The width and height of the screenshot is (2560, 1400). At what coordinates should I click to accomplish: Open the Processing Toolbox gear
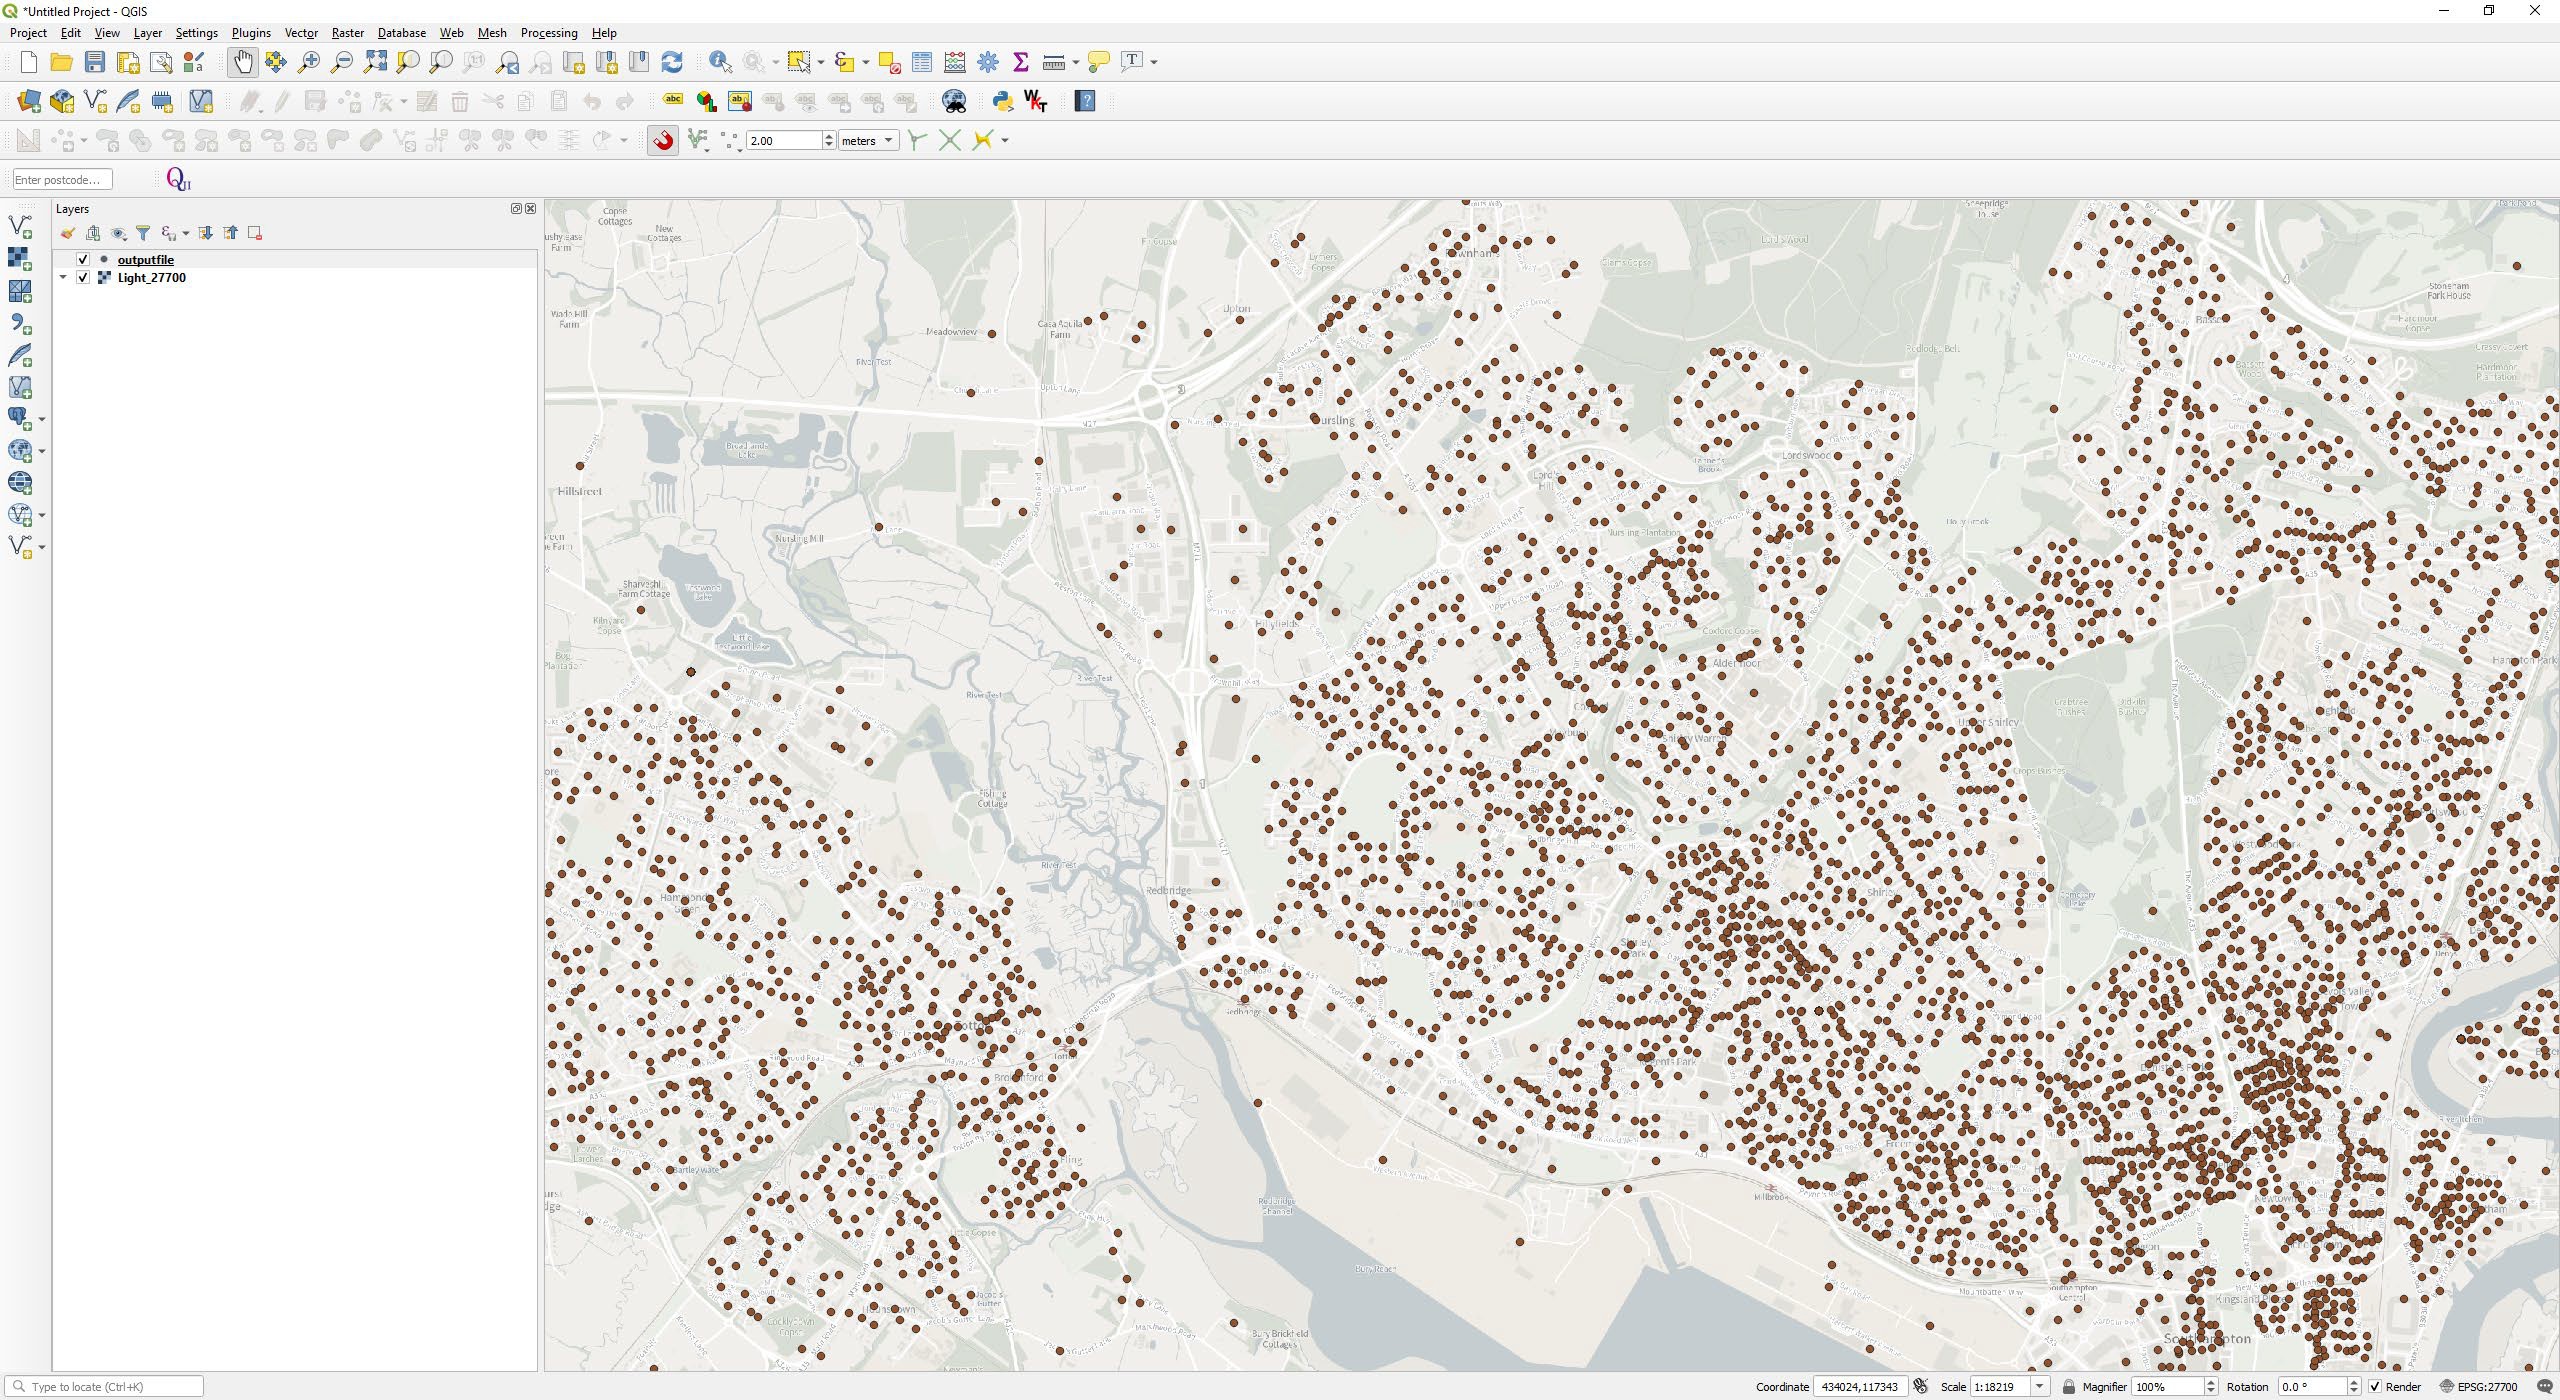988,62
